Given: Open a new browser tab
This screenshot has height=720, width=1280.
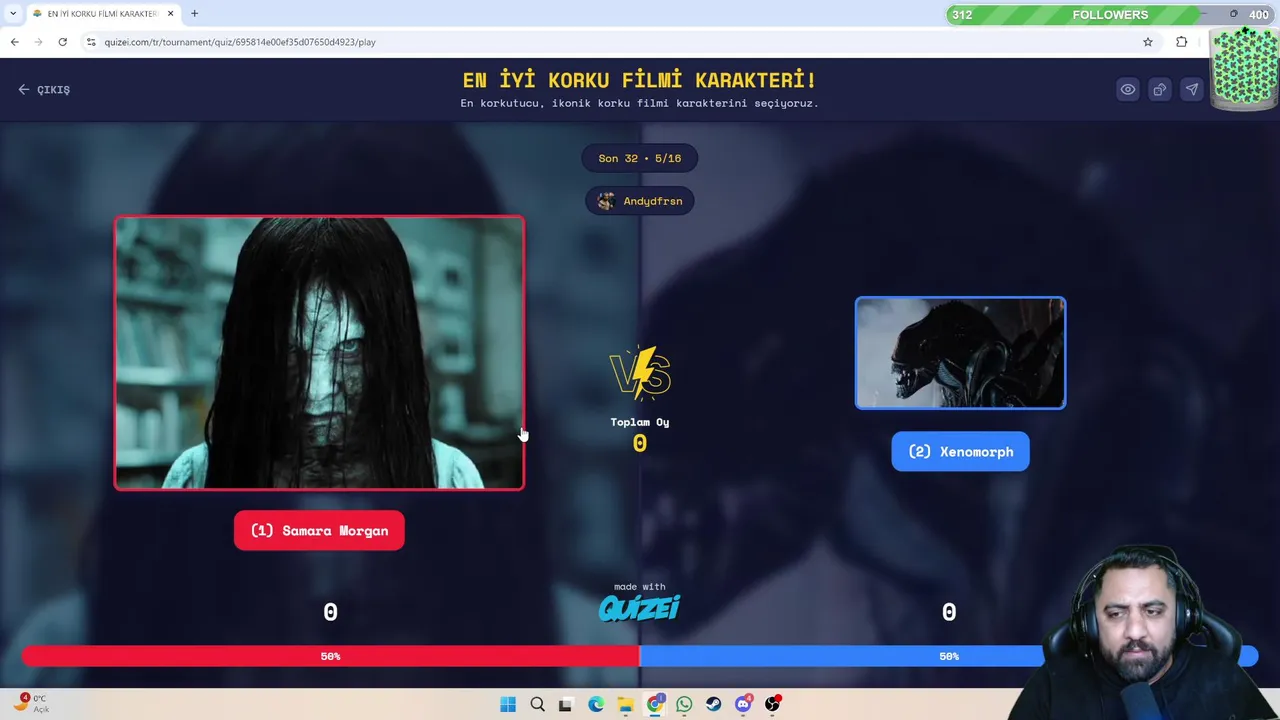Looking at the screenshot, I should point(194,14).
